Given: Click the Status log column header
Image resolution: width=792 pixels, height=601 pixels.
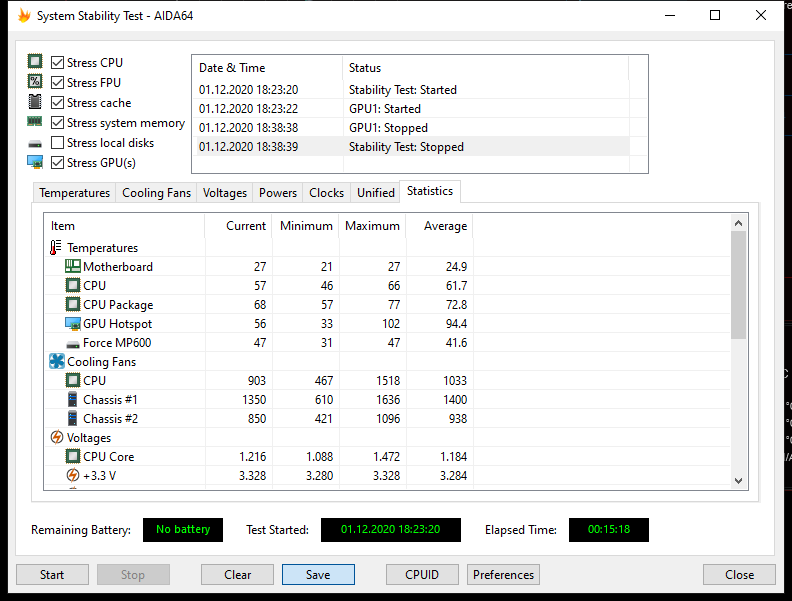Looking at the screenshot, I should (x=486, y=68).
